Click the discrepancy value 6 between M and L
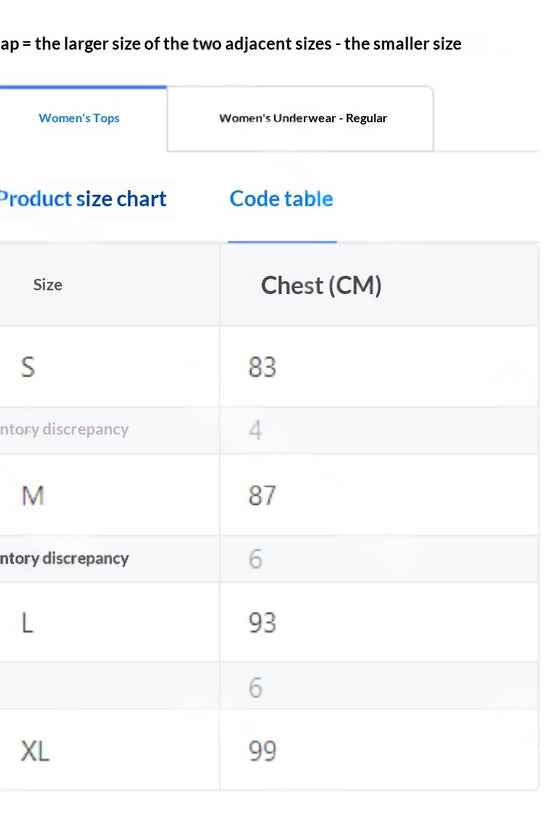This screenshot has height=825, width=550. pos(255,559)
